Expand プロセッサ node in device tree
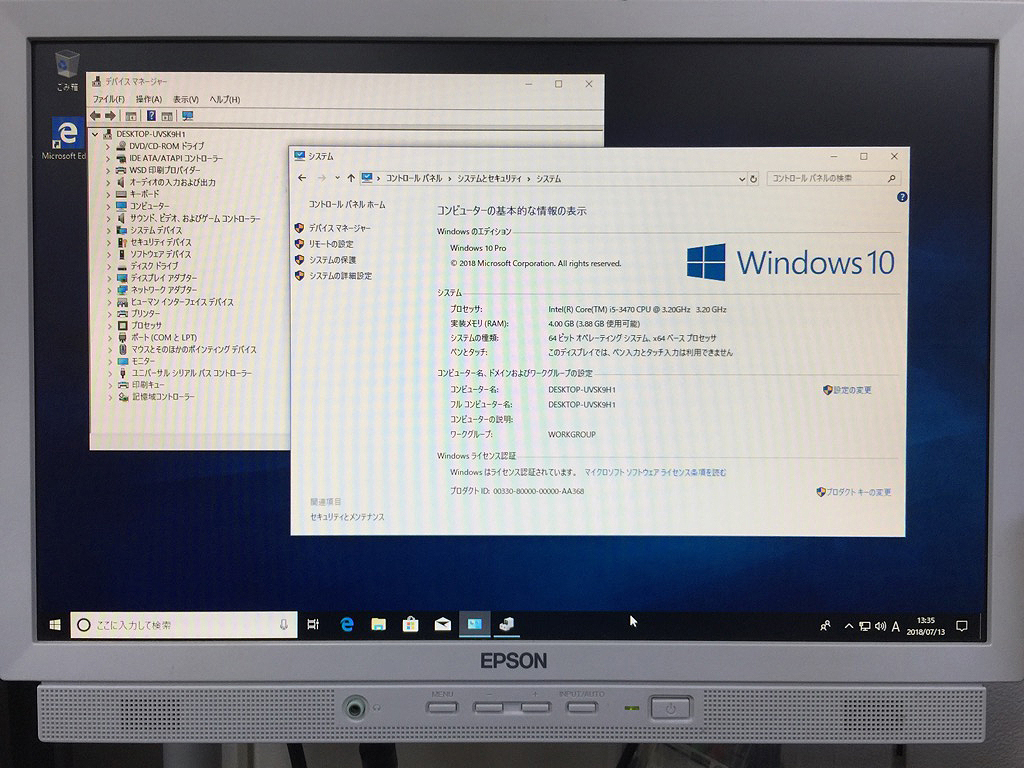 pyautogui.click(x=110, y=325)
